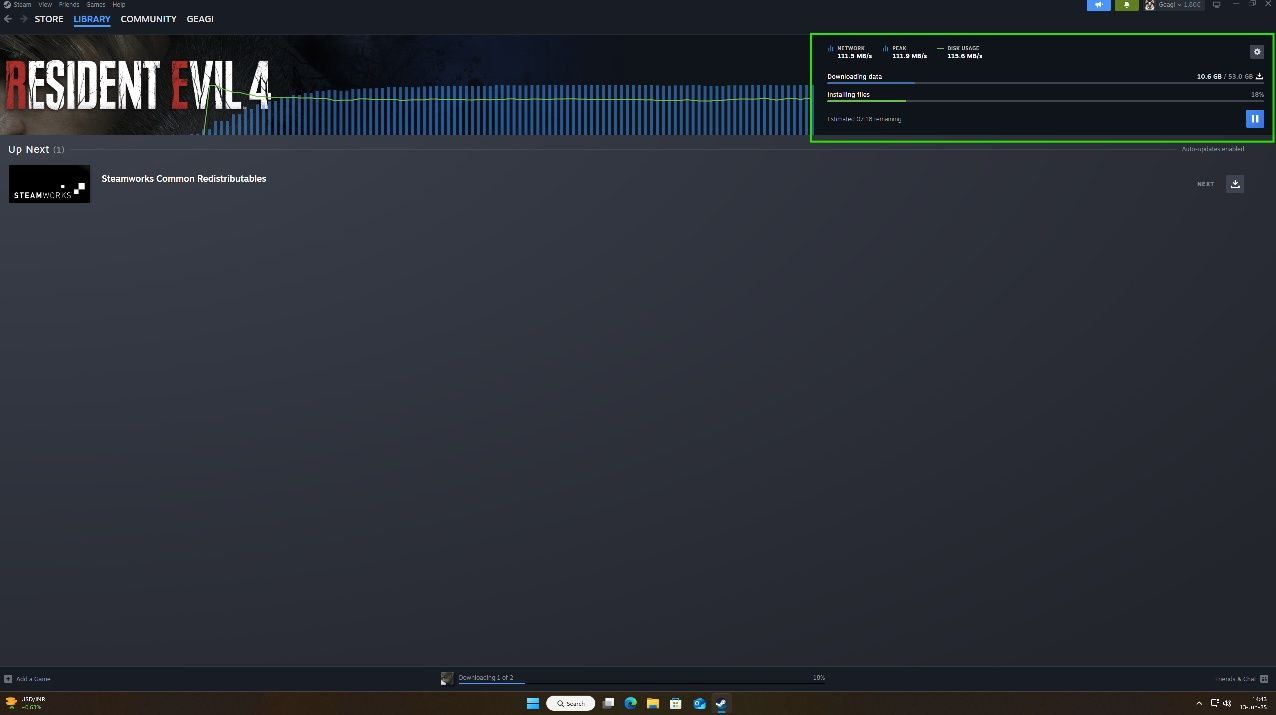Viewport: 1276px width, 715px height.
Task: Click the Up Next heading
Action: pos(36,149)
